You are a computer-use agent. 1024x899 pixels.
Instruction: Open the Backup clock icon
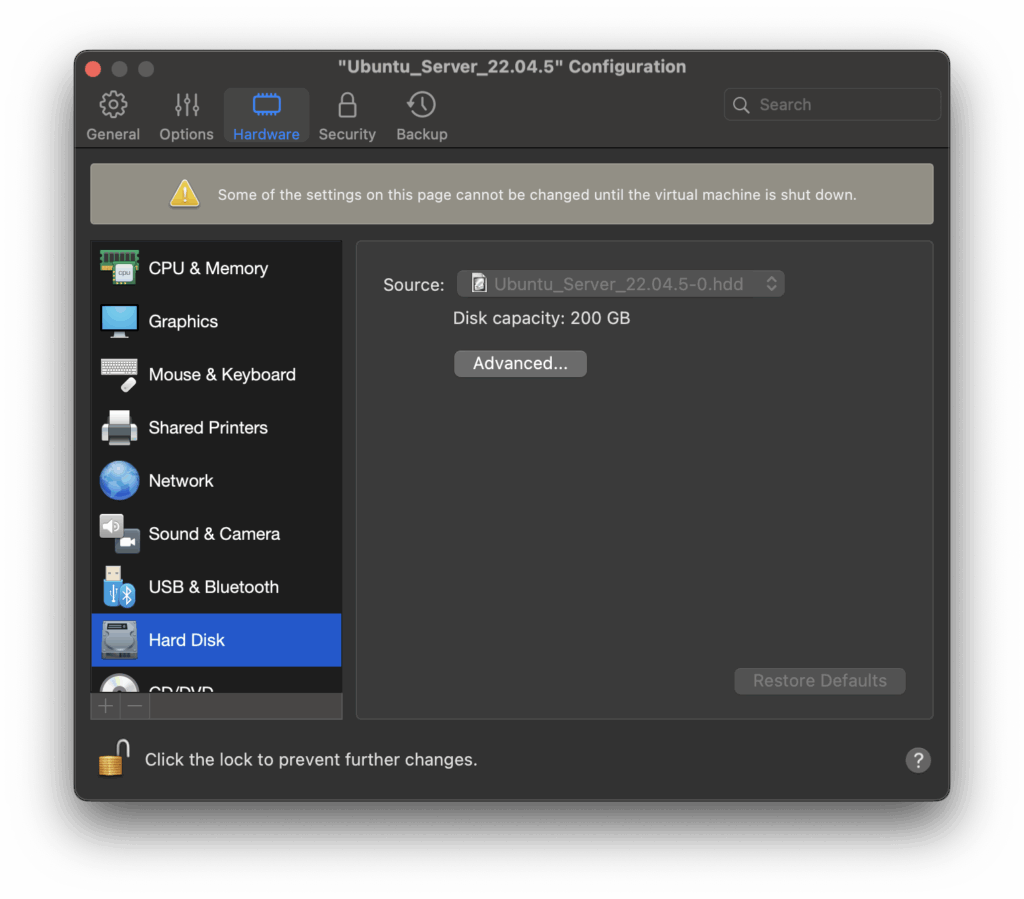421,104
